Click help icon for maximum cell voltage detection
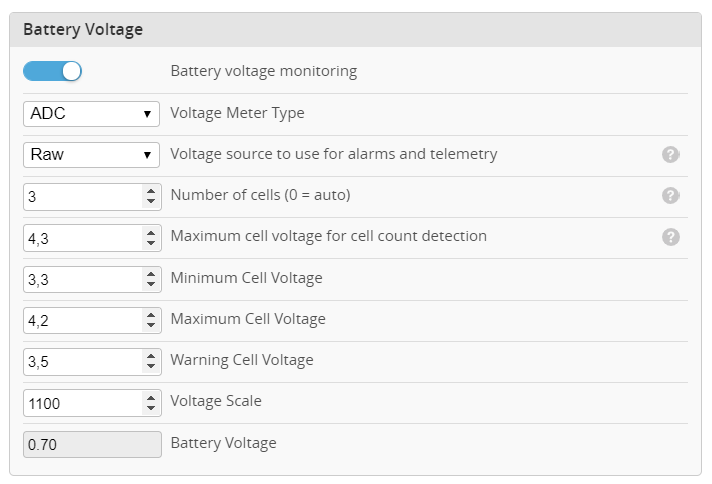The width and height of the screenshot is (712, 484). tap(671, 237)
